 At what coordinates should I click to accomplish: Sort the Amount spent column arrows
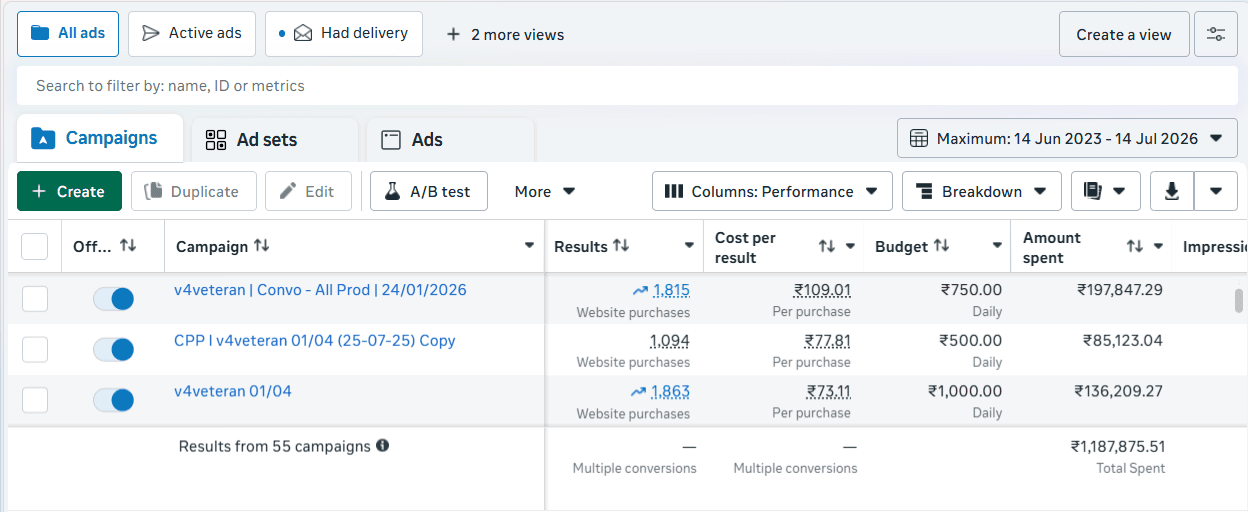(1135, 246)
